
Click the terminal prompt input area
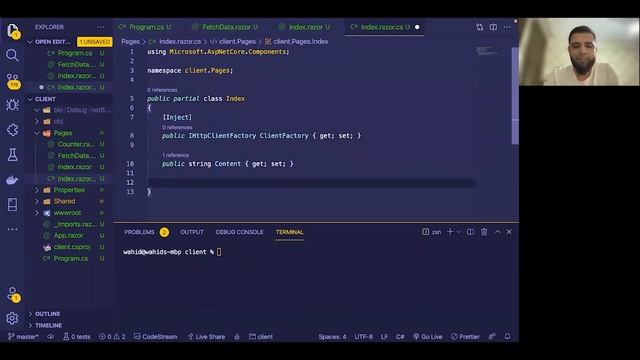click(x=219, y=252)
